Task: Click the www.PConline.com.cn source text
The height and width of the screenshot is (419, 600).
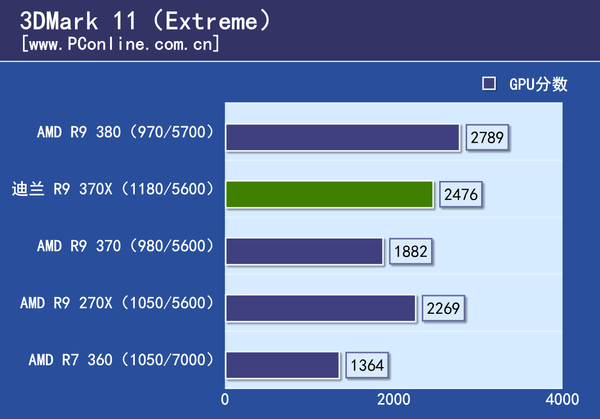Action: (x=121, y=44)
